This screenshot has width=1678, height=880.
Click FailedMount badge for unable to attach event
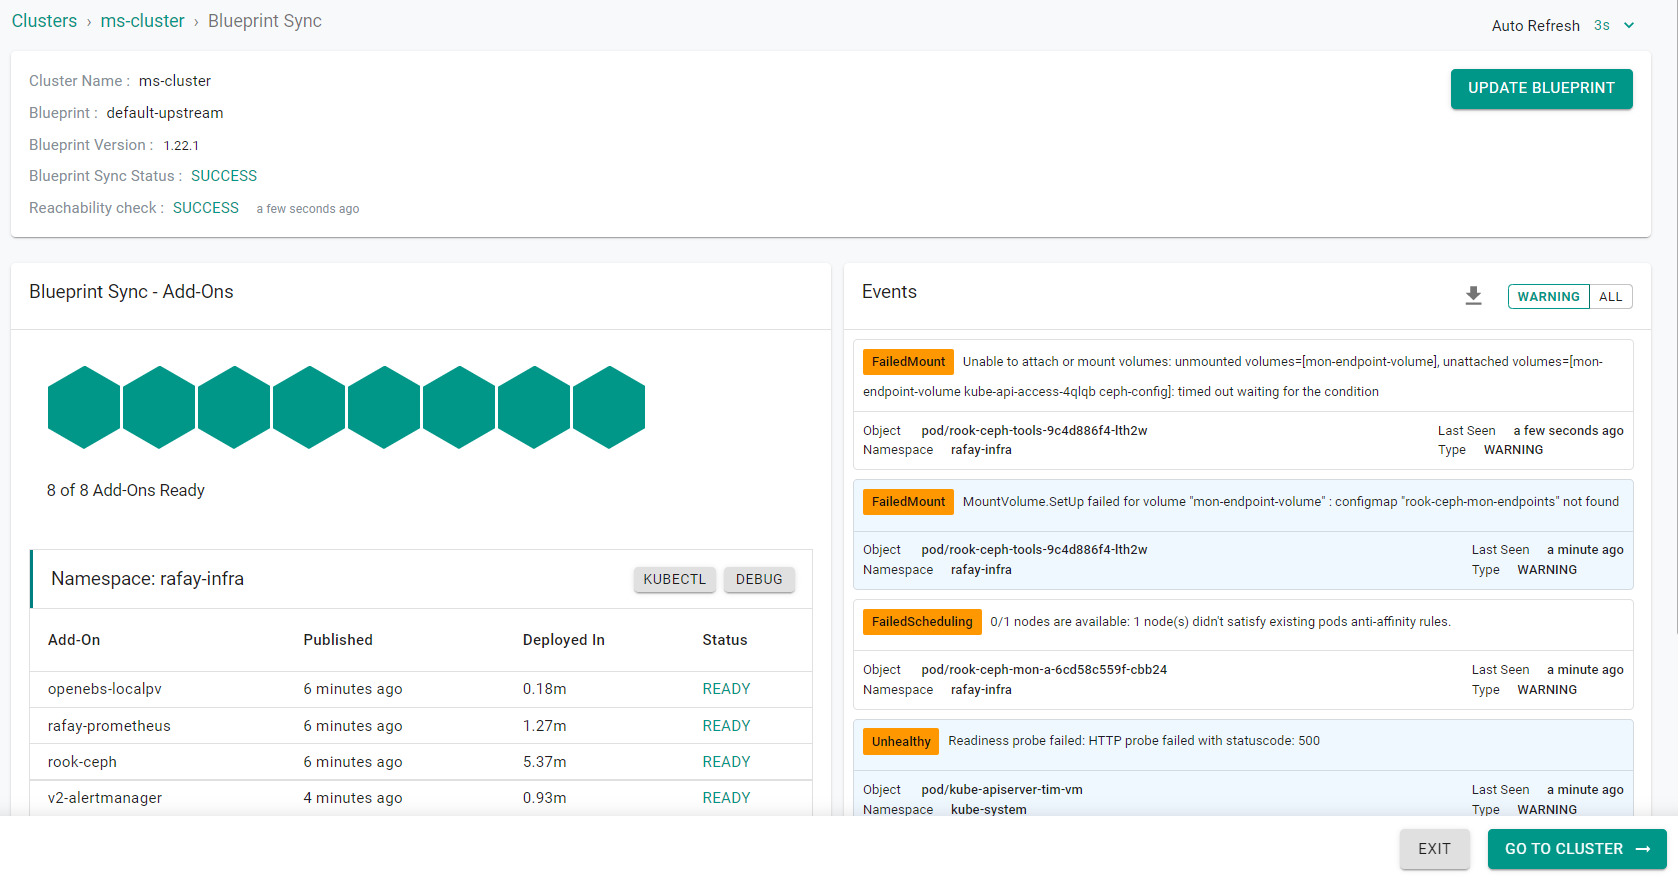908,362
